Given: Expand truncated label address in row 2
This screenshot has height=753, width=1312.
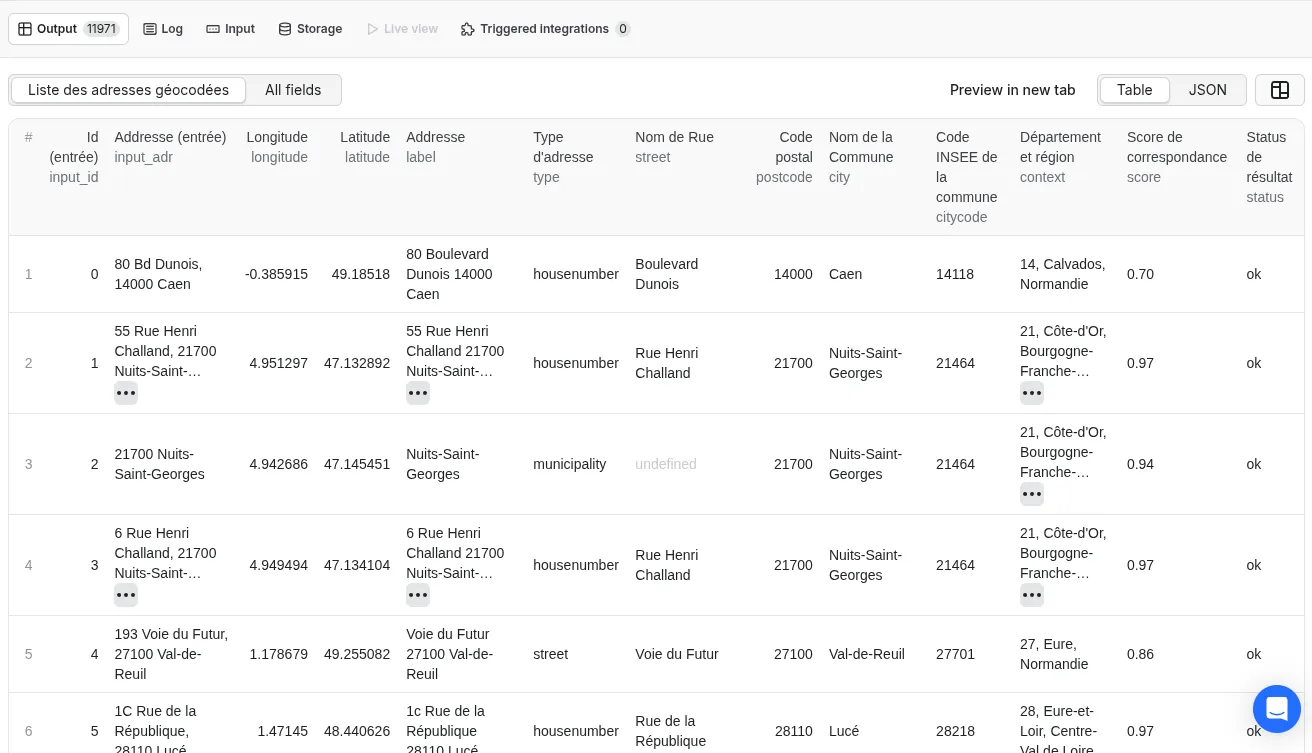Looking at the screenshot, I should tap(418, 393).
